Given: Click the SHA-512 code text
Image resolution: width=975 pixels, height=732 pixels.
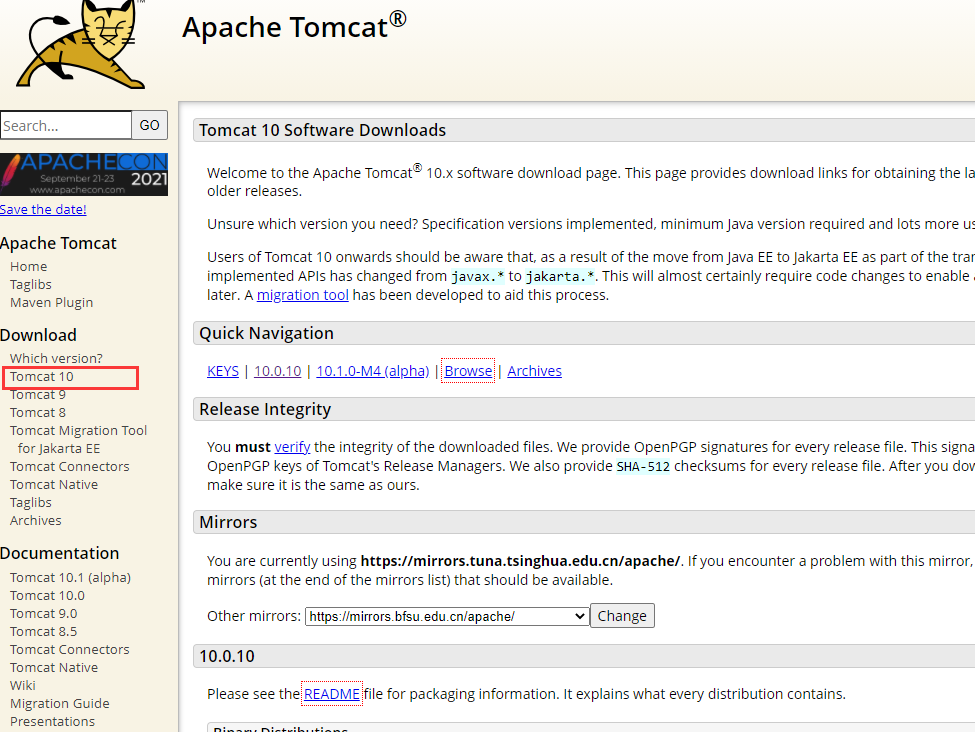Looking at the screenshot, I should coord(643,466).
